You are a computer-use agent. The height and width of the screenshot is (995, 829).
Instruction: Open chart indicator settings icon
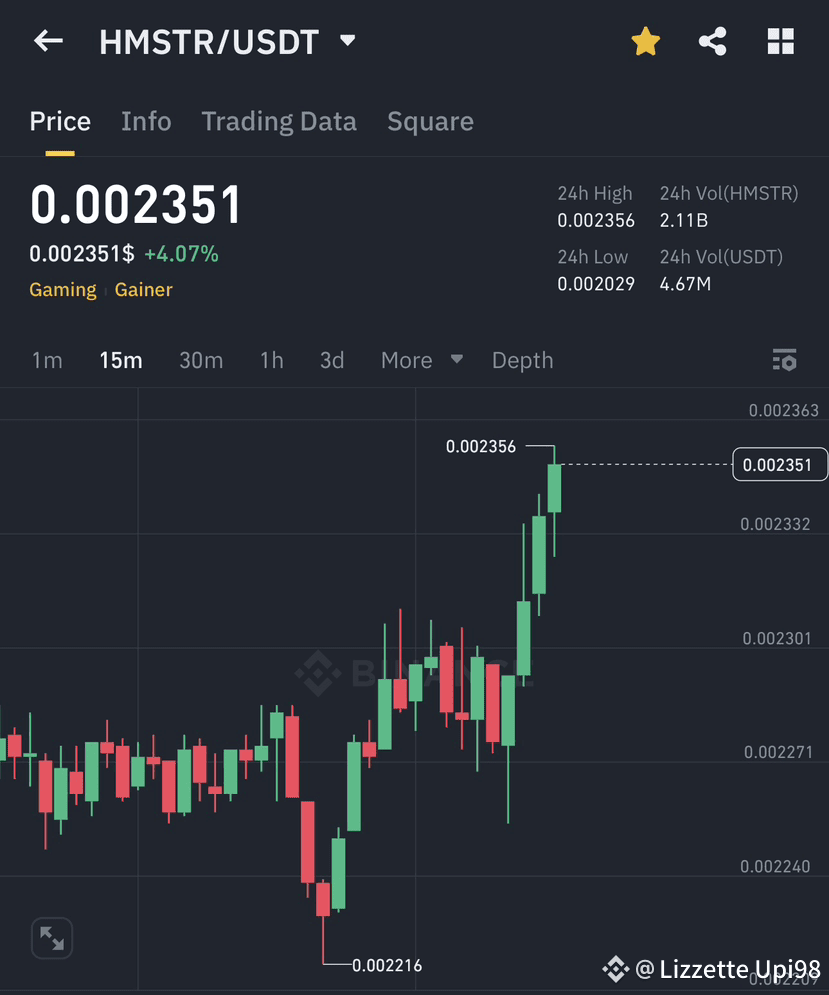pyautogui.click(x=784, y=359)
